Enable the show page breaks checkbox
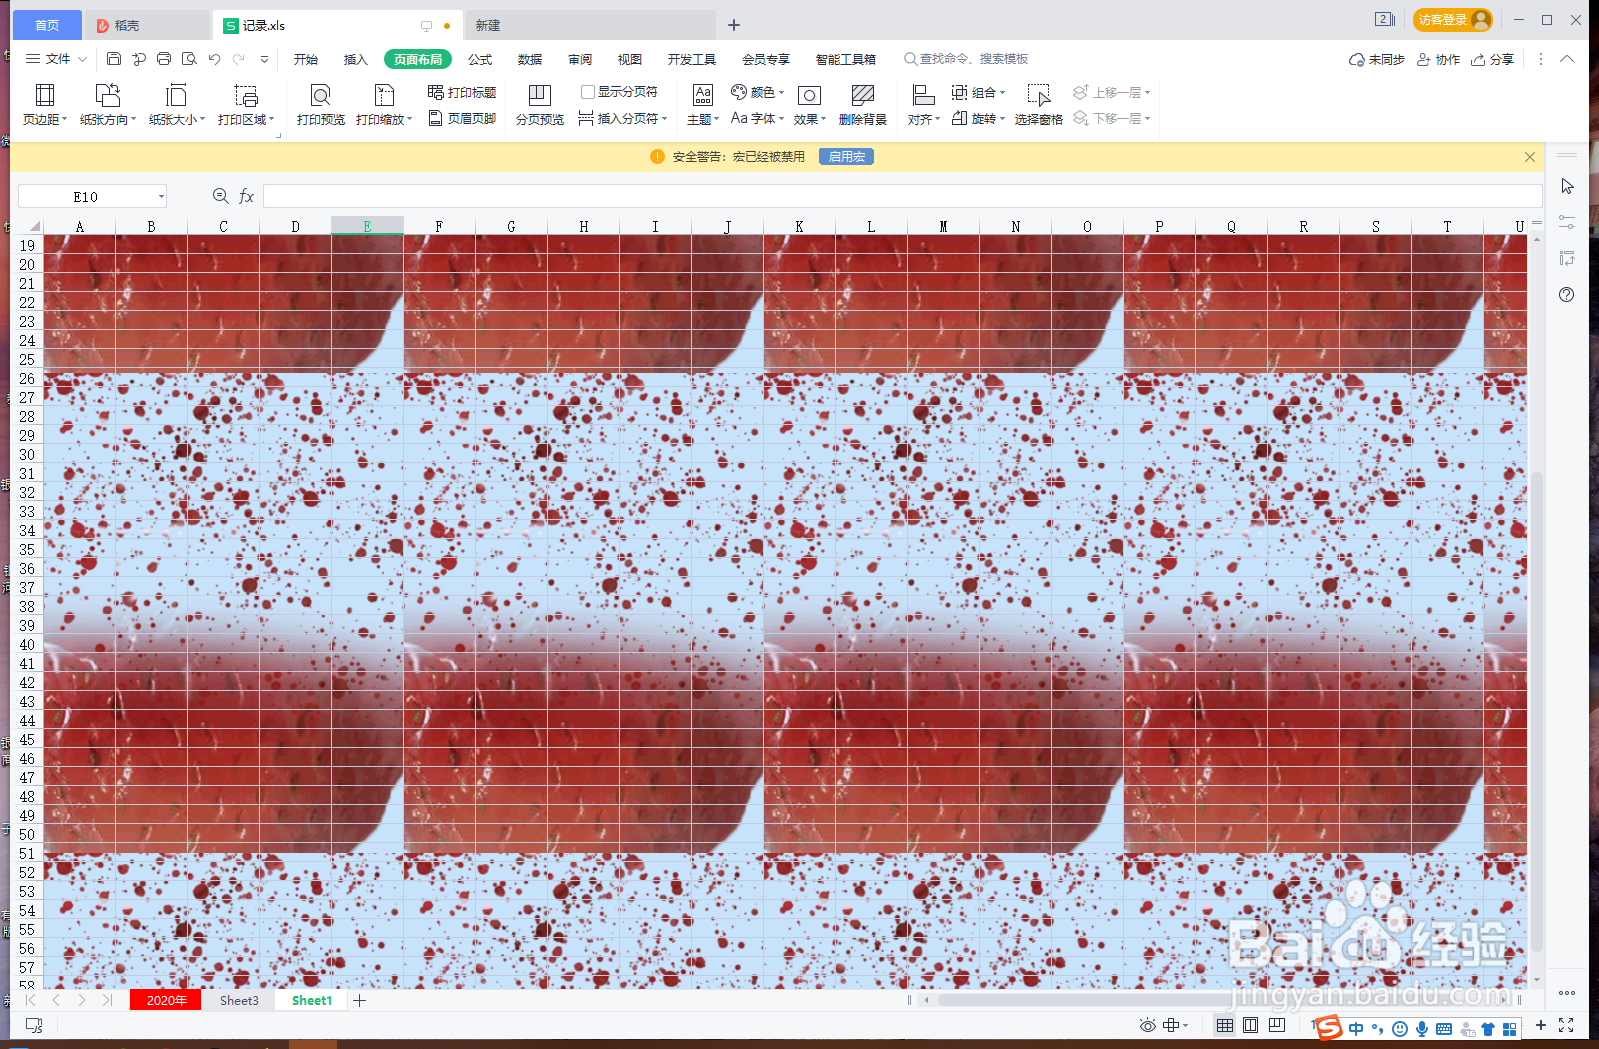The image size is (1599, 1049). 588,92
